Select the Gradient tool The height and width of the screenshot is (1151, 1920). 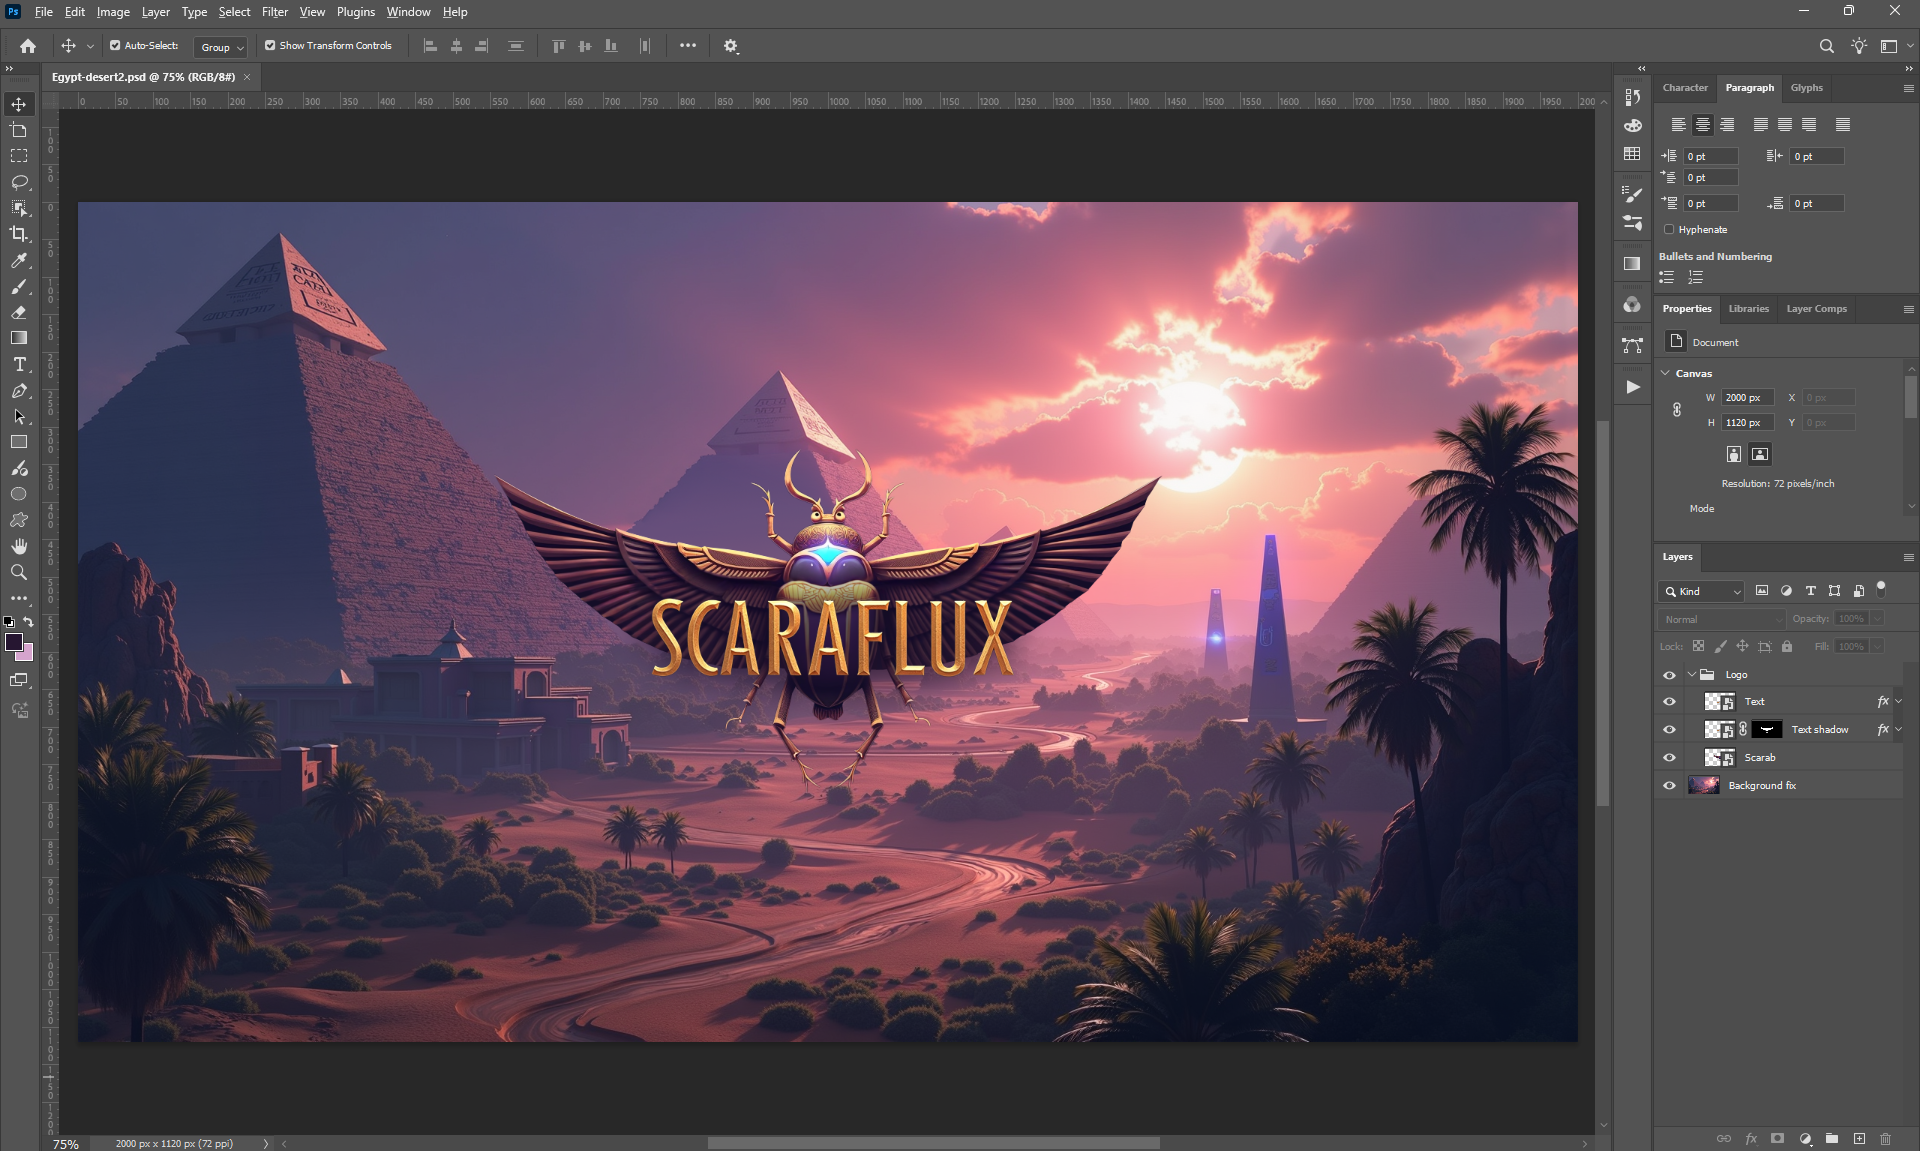click(19, 338)
